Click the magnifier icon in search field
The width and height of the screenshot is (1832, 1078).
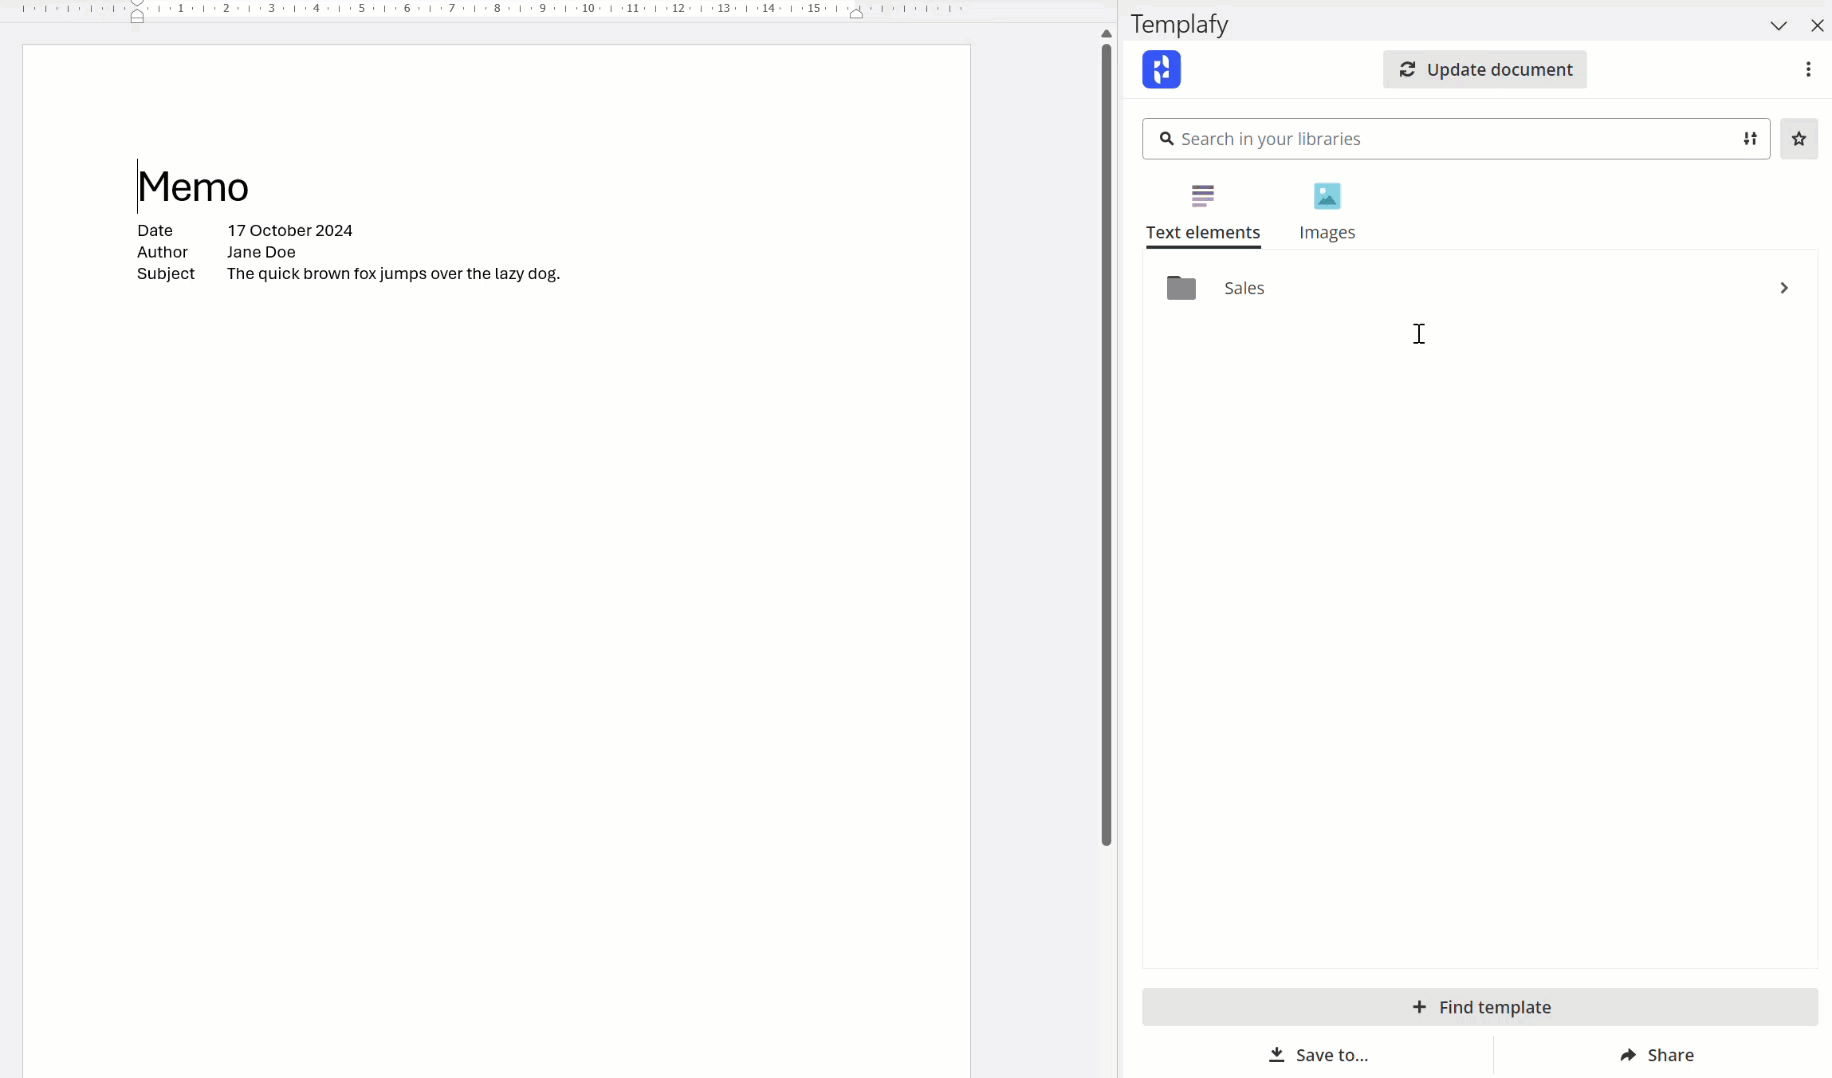(x=1166, y=139)
